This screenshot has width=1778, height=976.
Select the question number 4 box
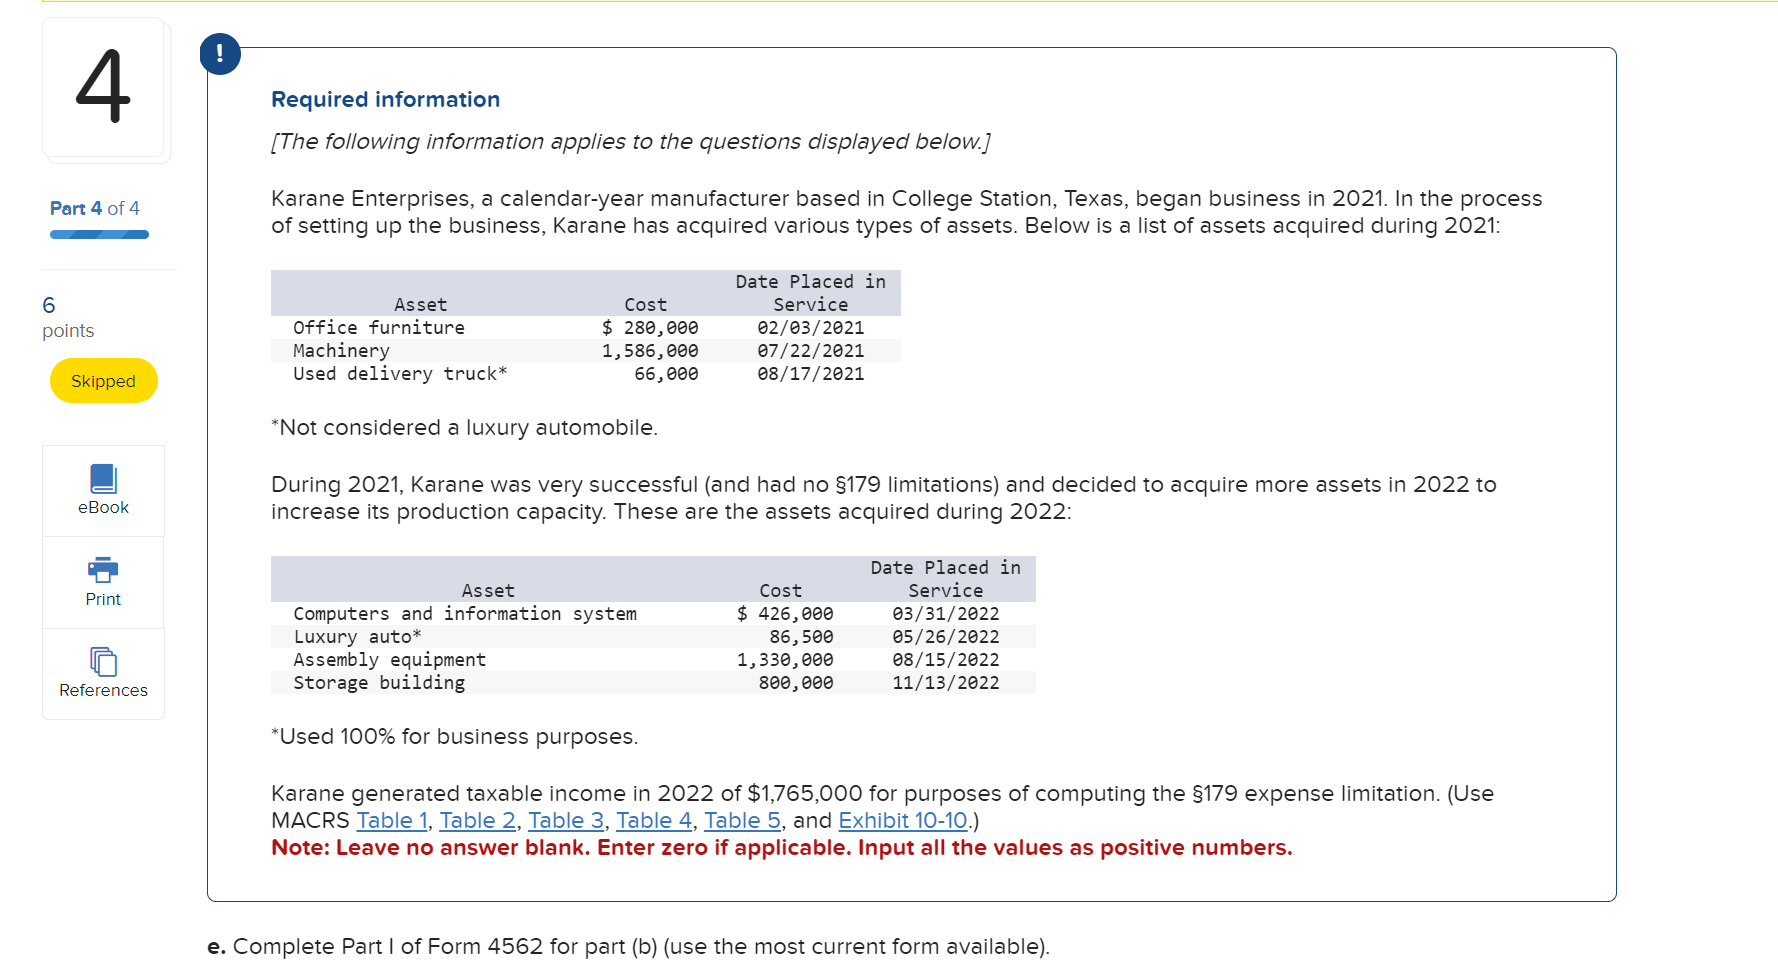(x=105, y=90)
